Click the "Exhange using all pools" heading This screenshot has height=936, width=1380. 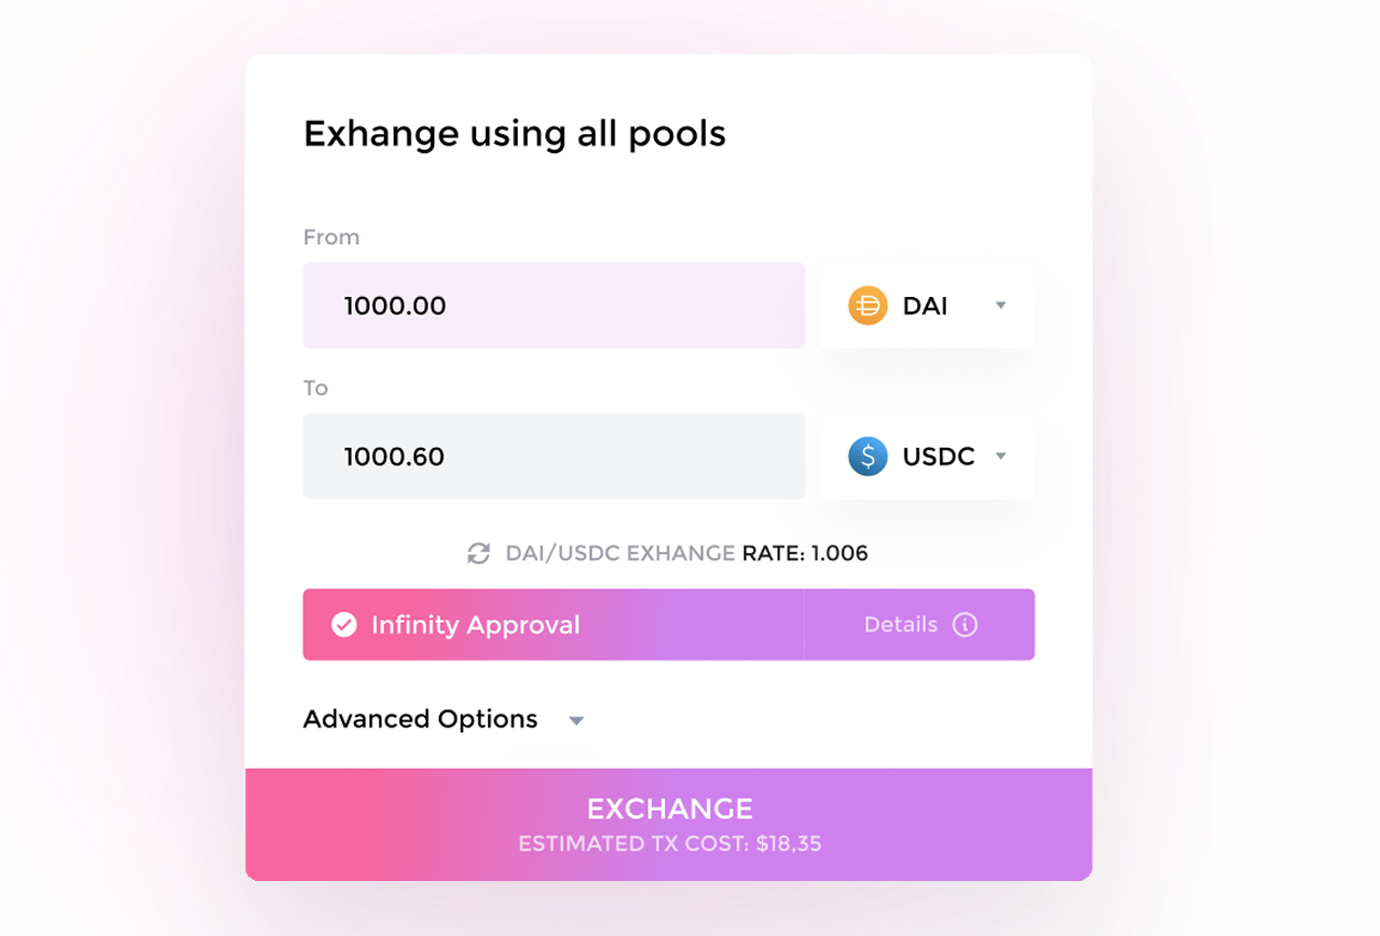[x=514, y=134]
